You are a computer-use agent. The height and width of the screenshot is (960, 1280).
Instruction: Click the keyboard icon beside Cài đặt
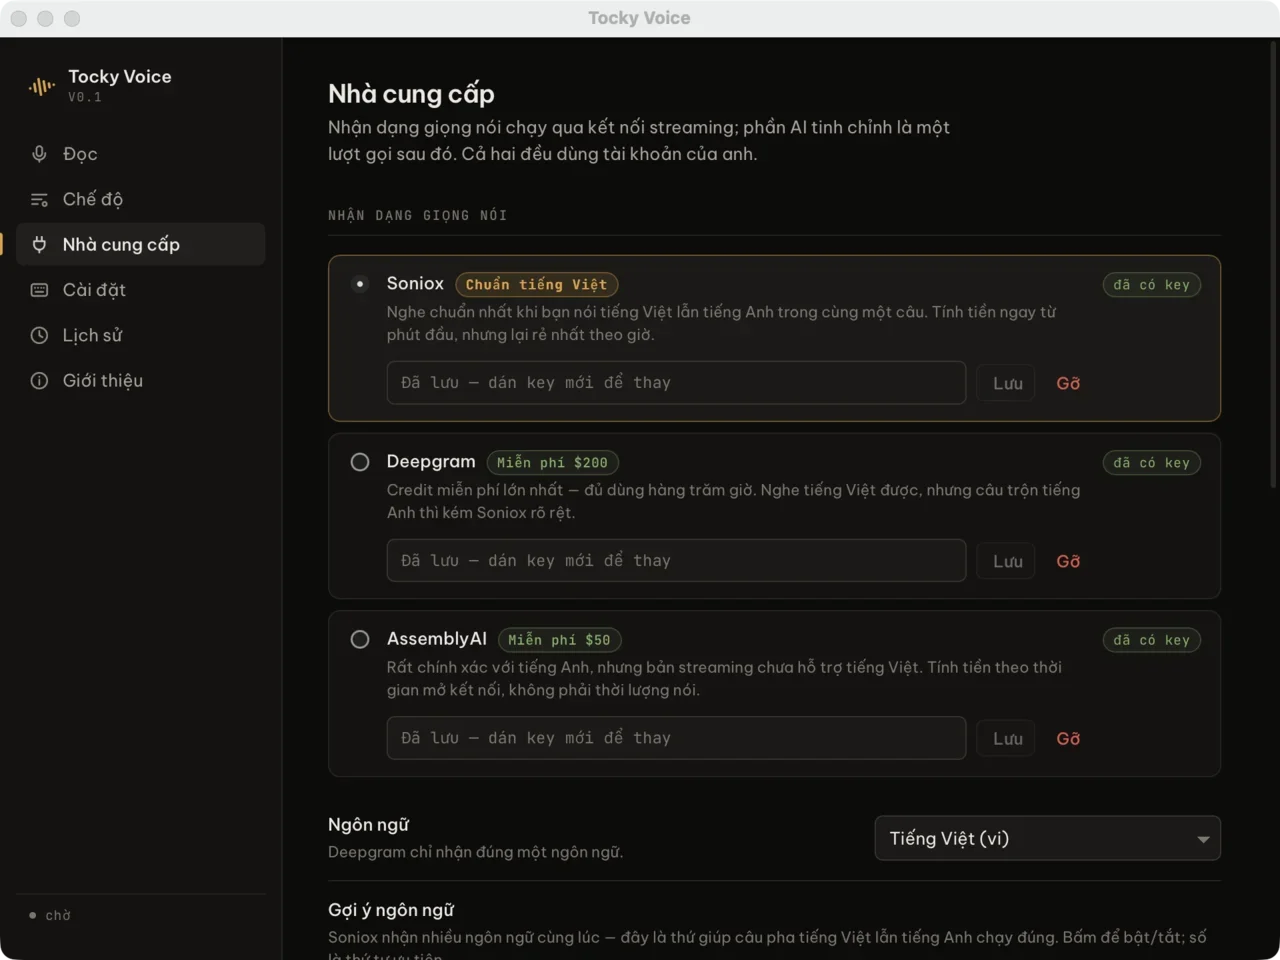pos(39,290)
